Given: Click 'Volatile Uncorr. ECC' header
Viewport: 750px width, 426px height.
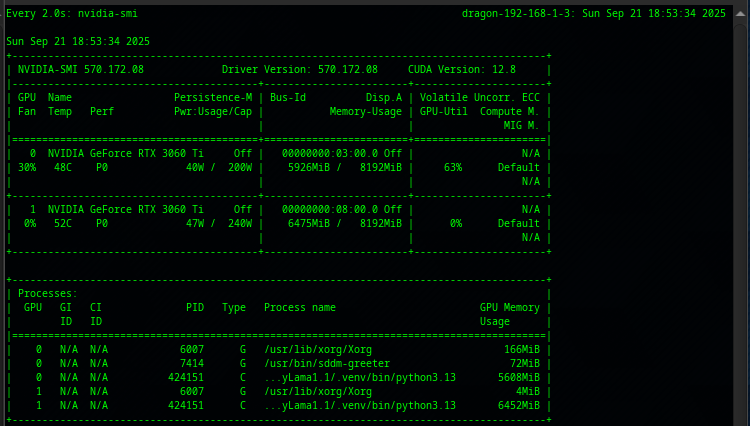Looking at the screenshot, I should 480,98.
